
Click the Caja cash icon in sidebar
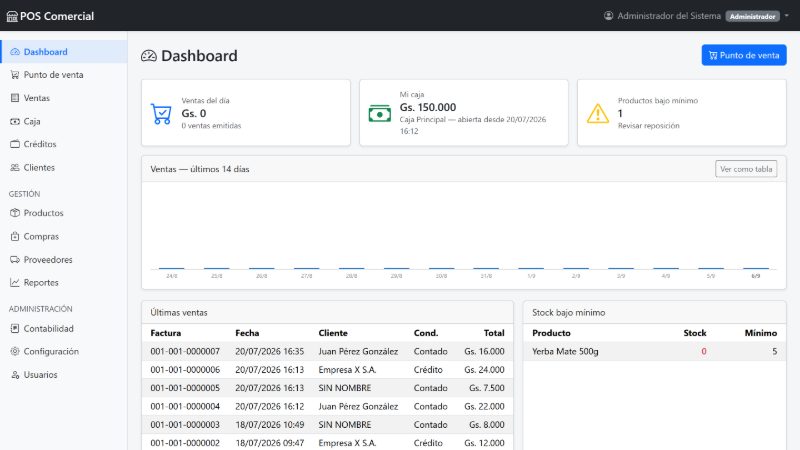coord(15,121)
